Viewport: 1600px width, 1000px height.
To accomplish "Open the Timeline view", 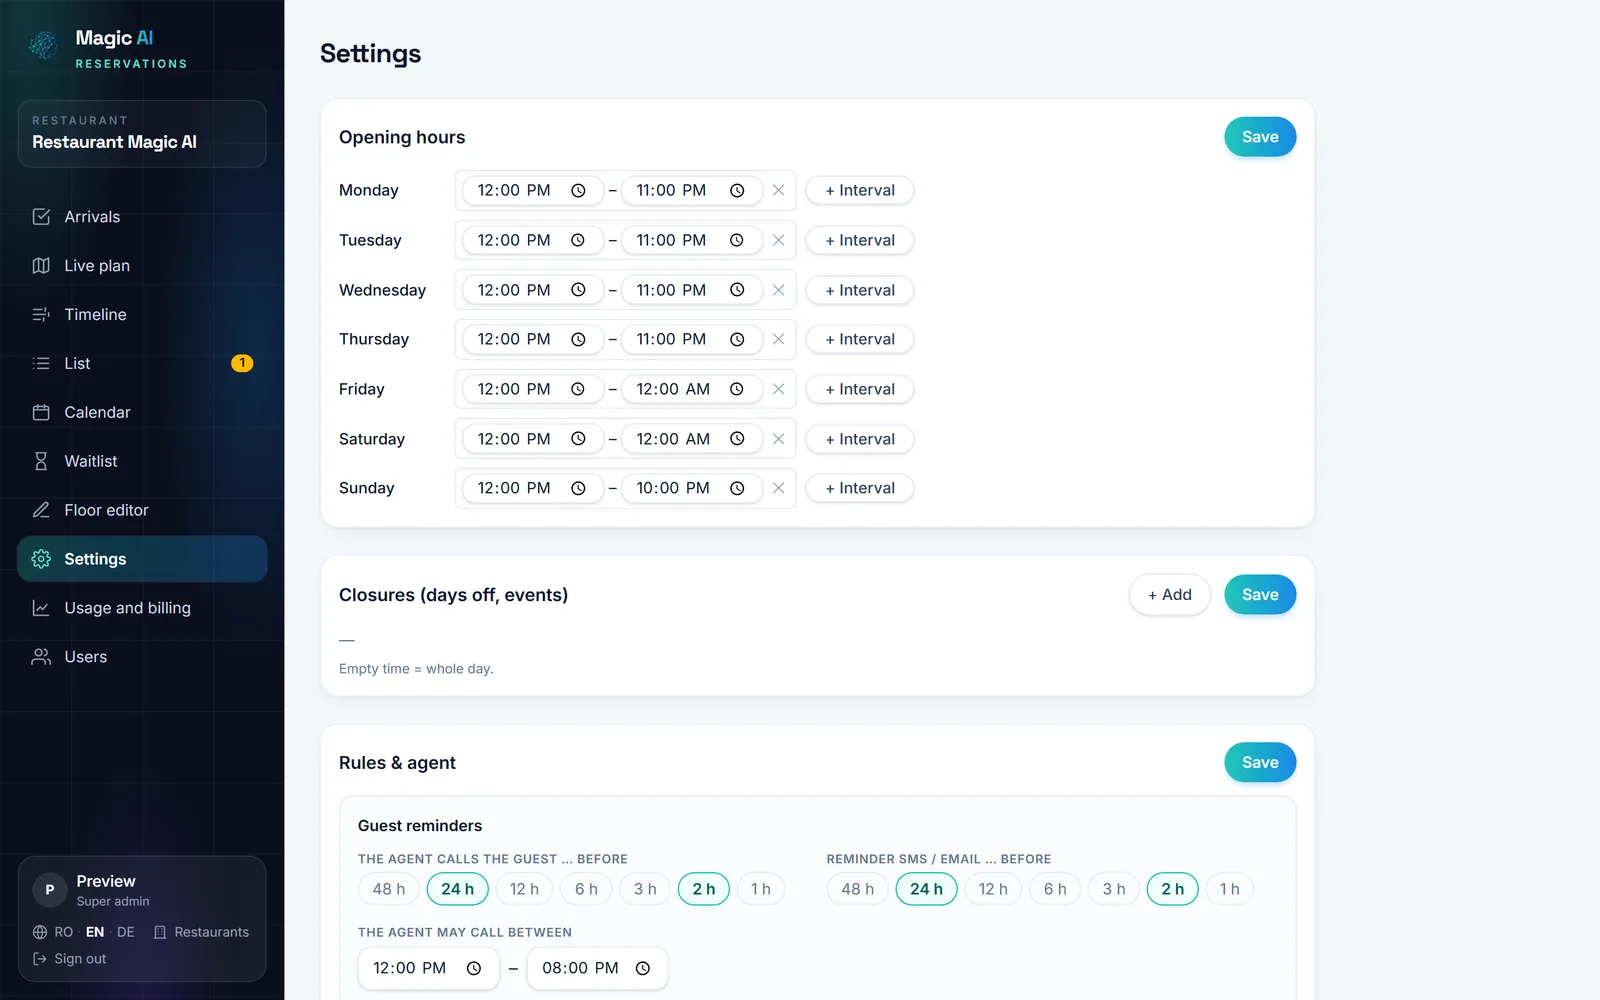I will point(142,314).
